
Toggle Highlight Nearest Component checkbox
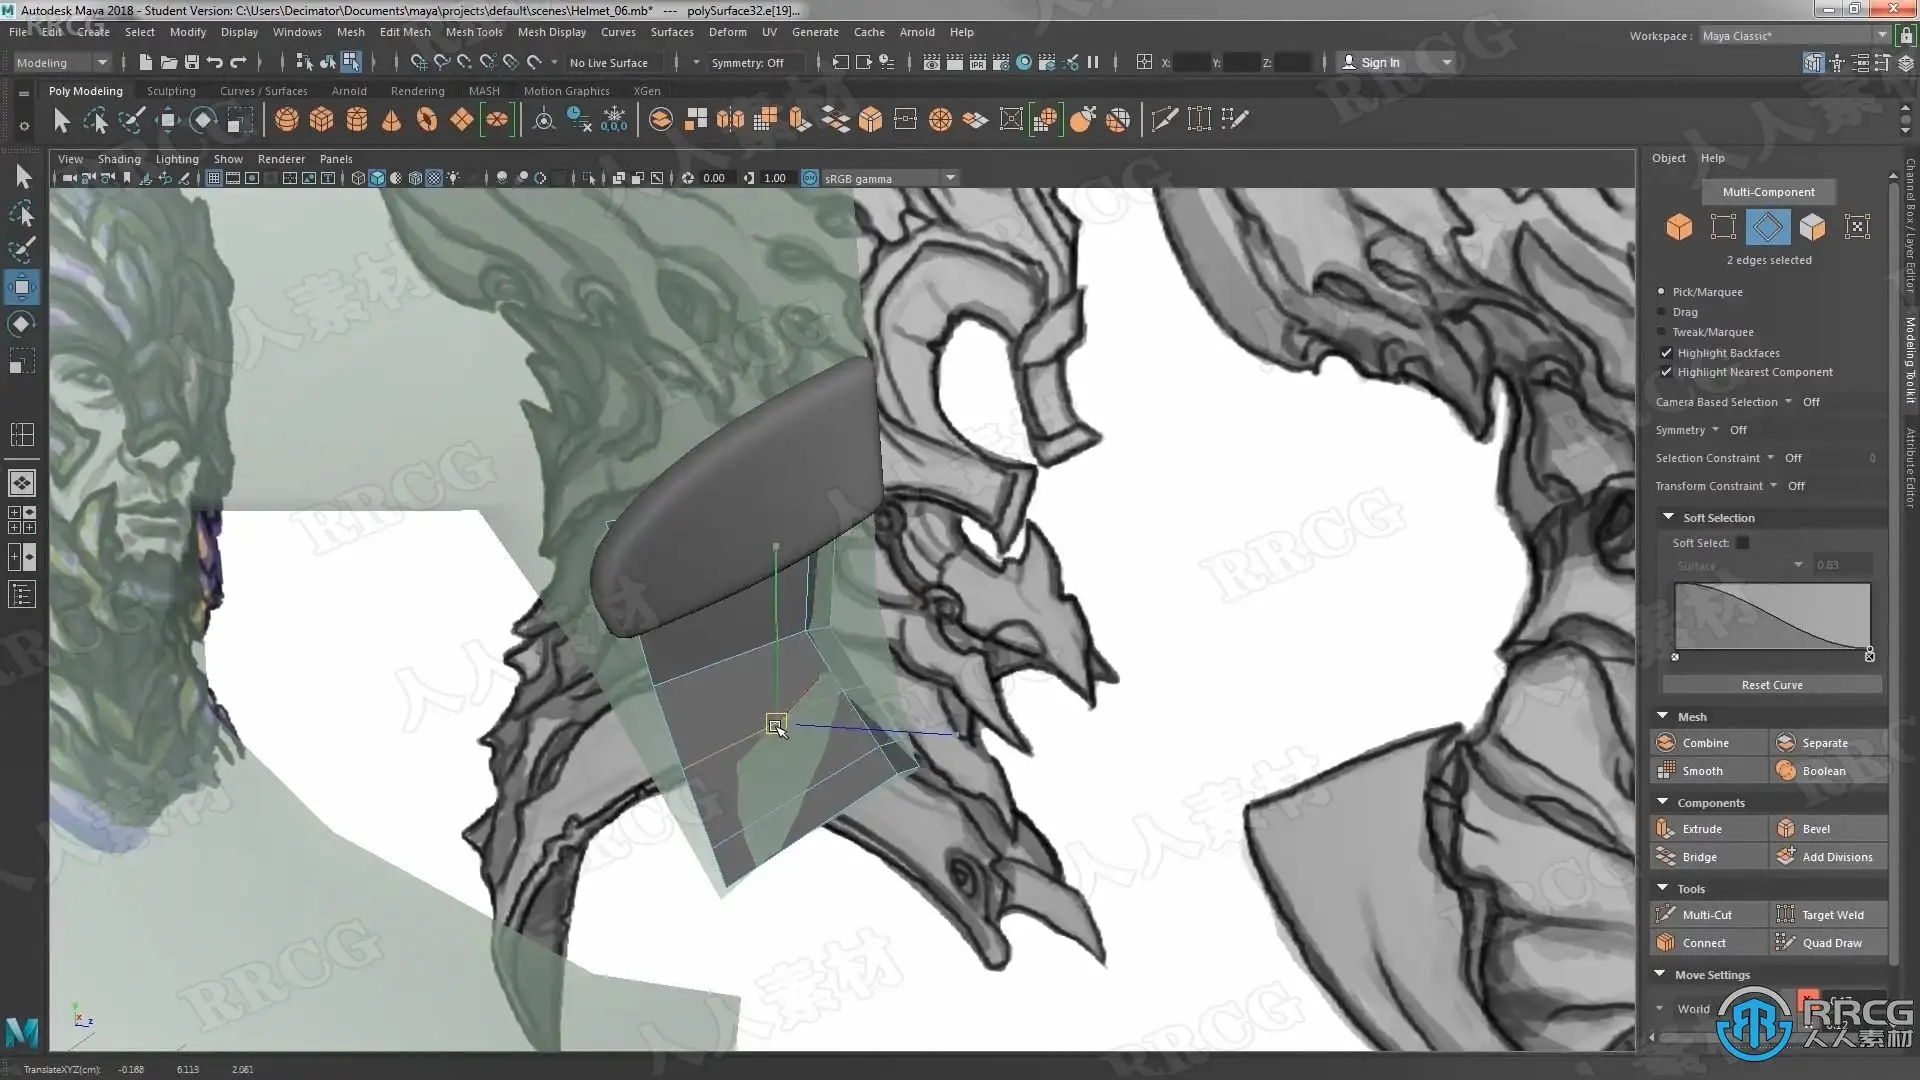tap(1666, 372)
